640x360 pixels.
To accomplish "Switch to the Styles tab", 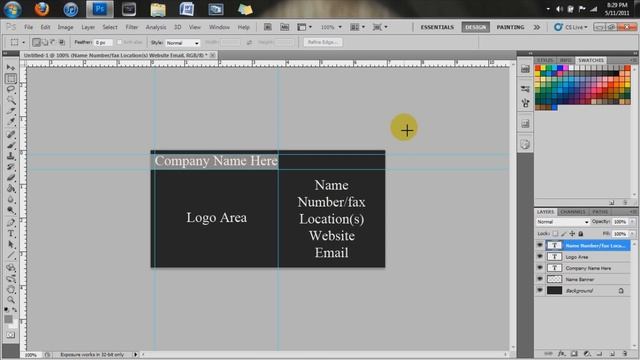I will coord(544,60).
